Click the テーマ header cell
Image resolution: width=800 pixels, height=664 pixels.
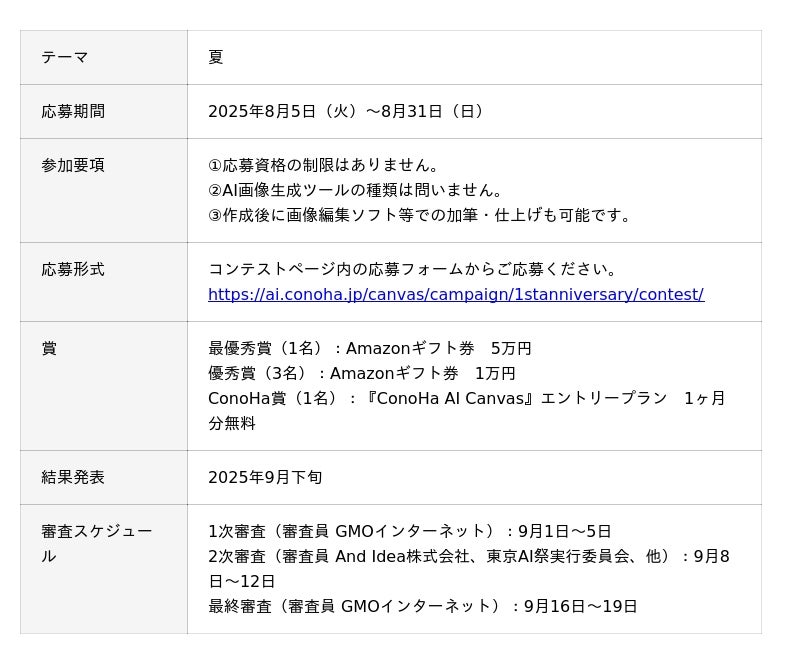(65, 58)
